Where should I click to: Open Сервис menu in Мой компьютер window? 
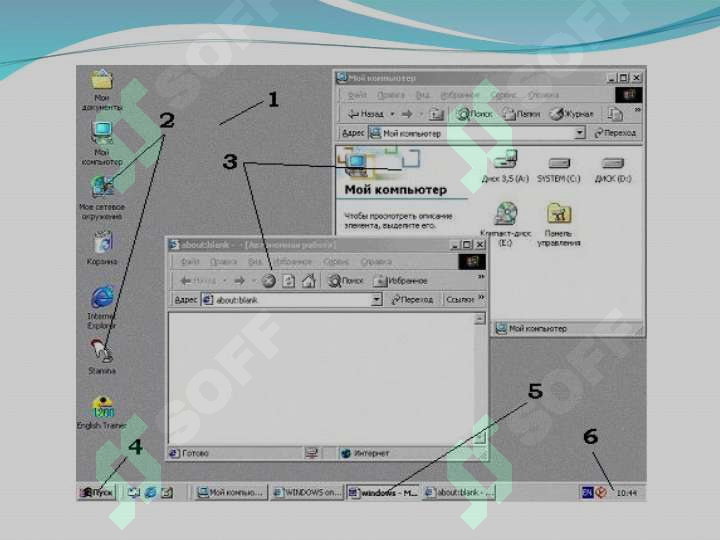[503, 95]
